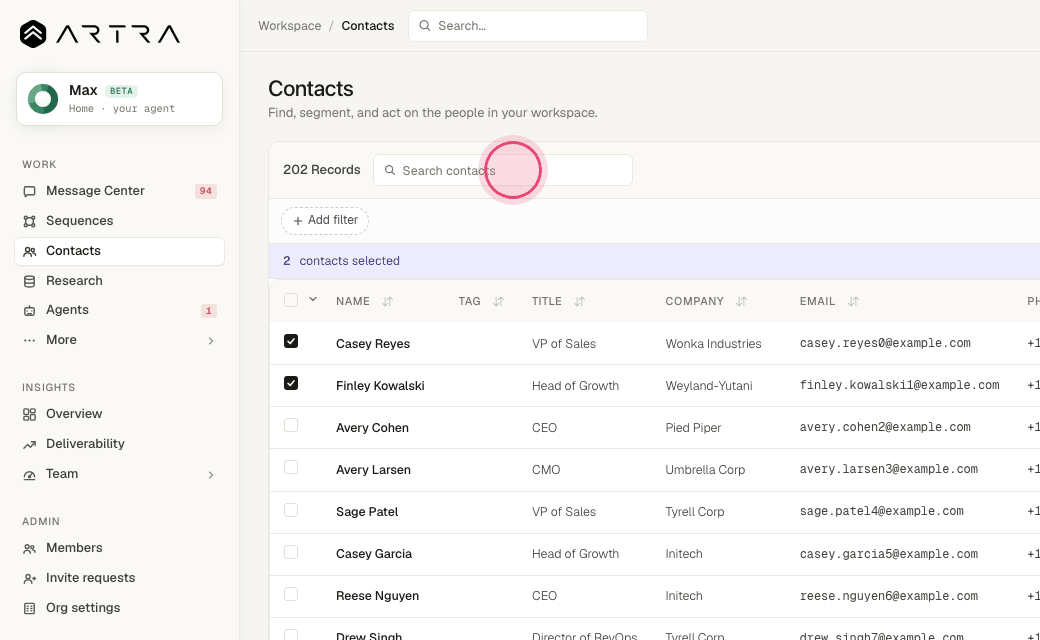
Task: Click Umbrella Corp company cell
Action: pos(705,470)
